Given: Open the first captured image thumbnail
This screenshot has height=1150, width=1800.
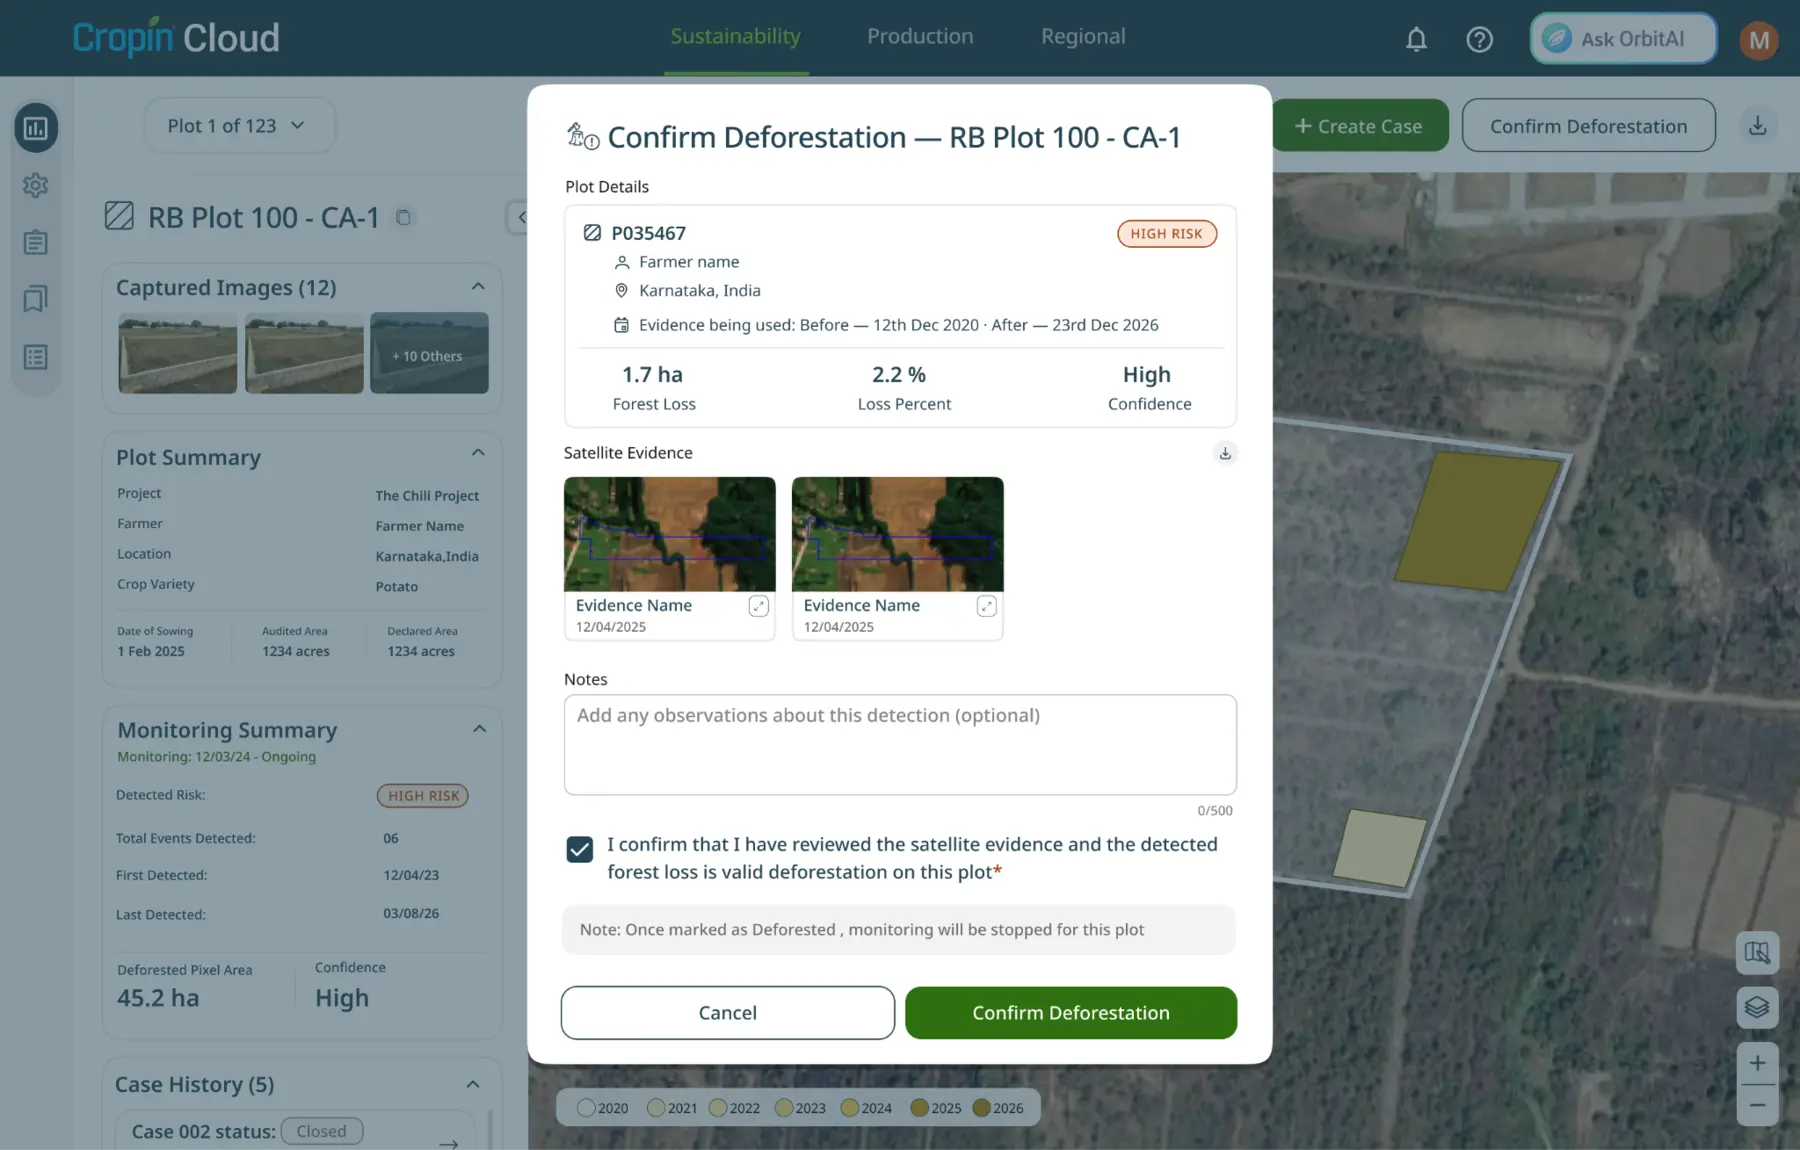Looking at the screenshot, I should (178, 353).
